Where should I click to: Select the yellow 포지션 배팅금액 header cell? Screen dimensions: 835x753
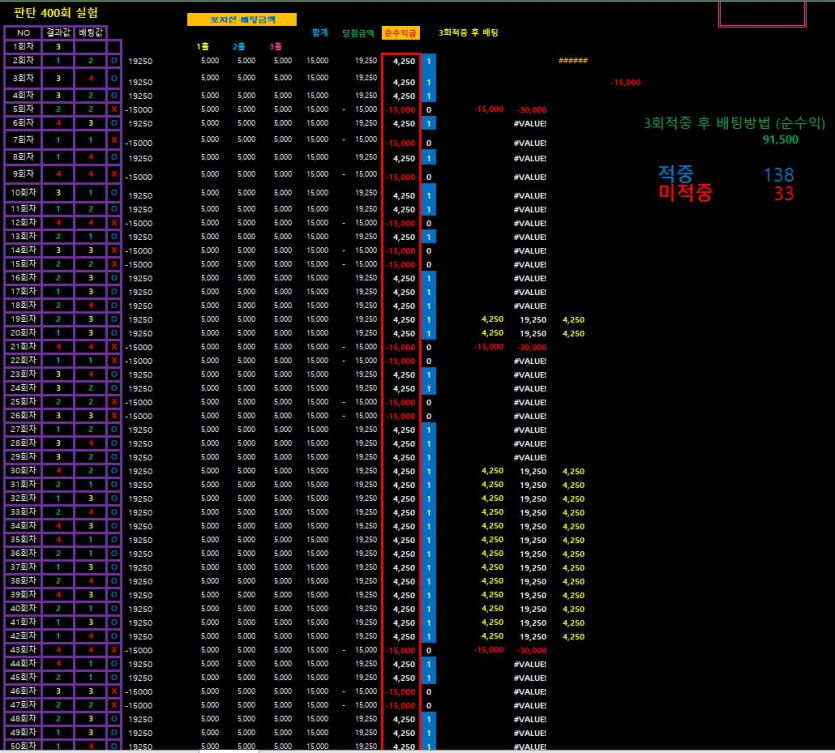(242, 20)
